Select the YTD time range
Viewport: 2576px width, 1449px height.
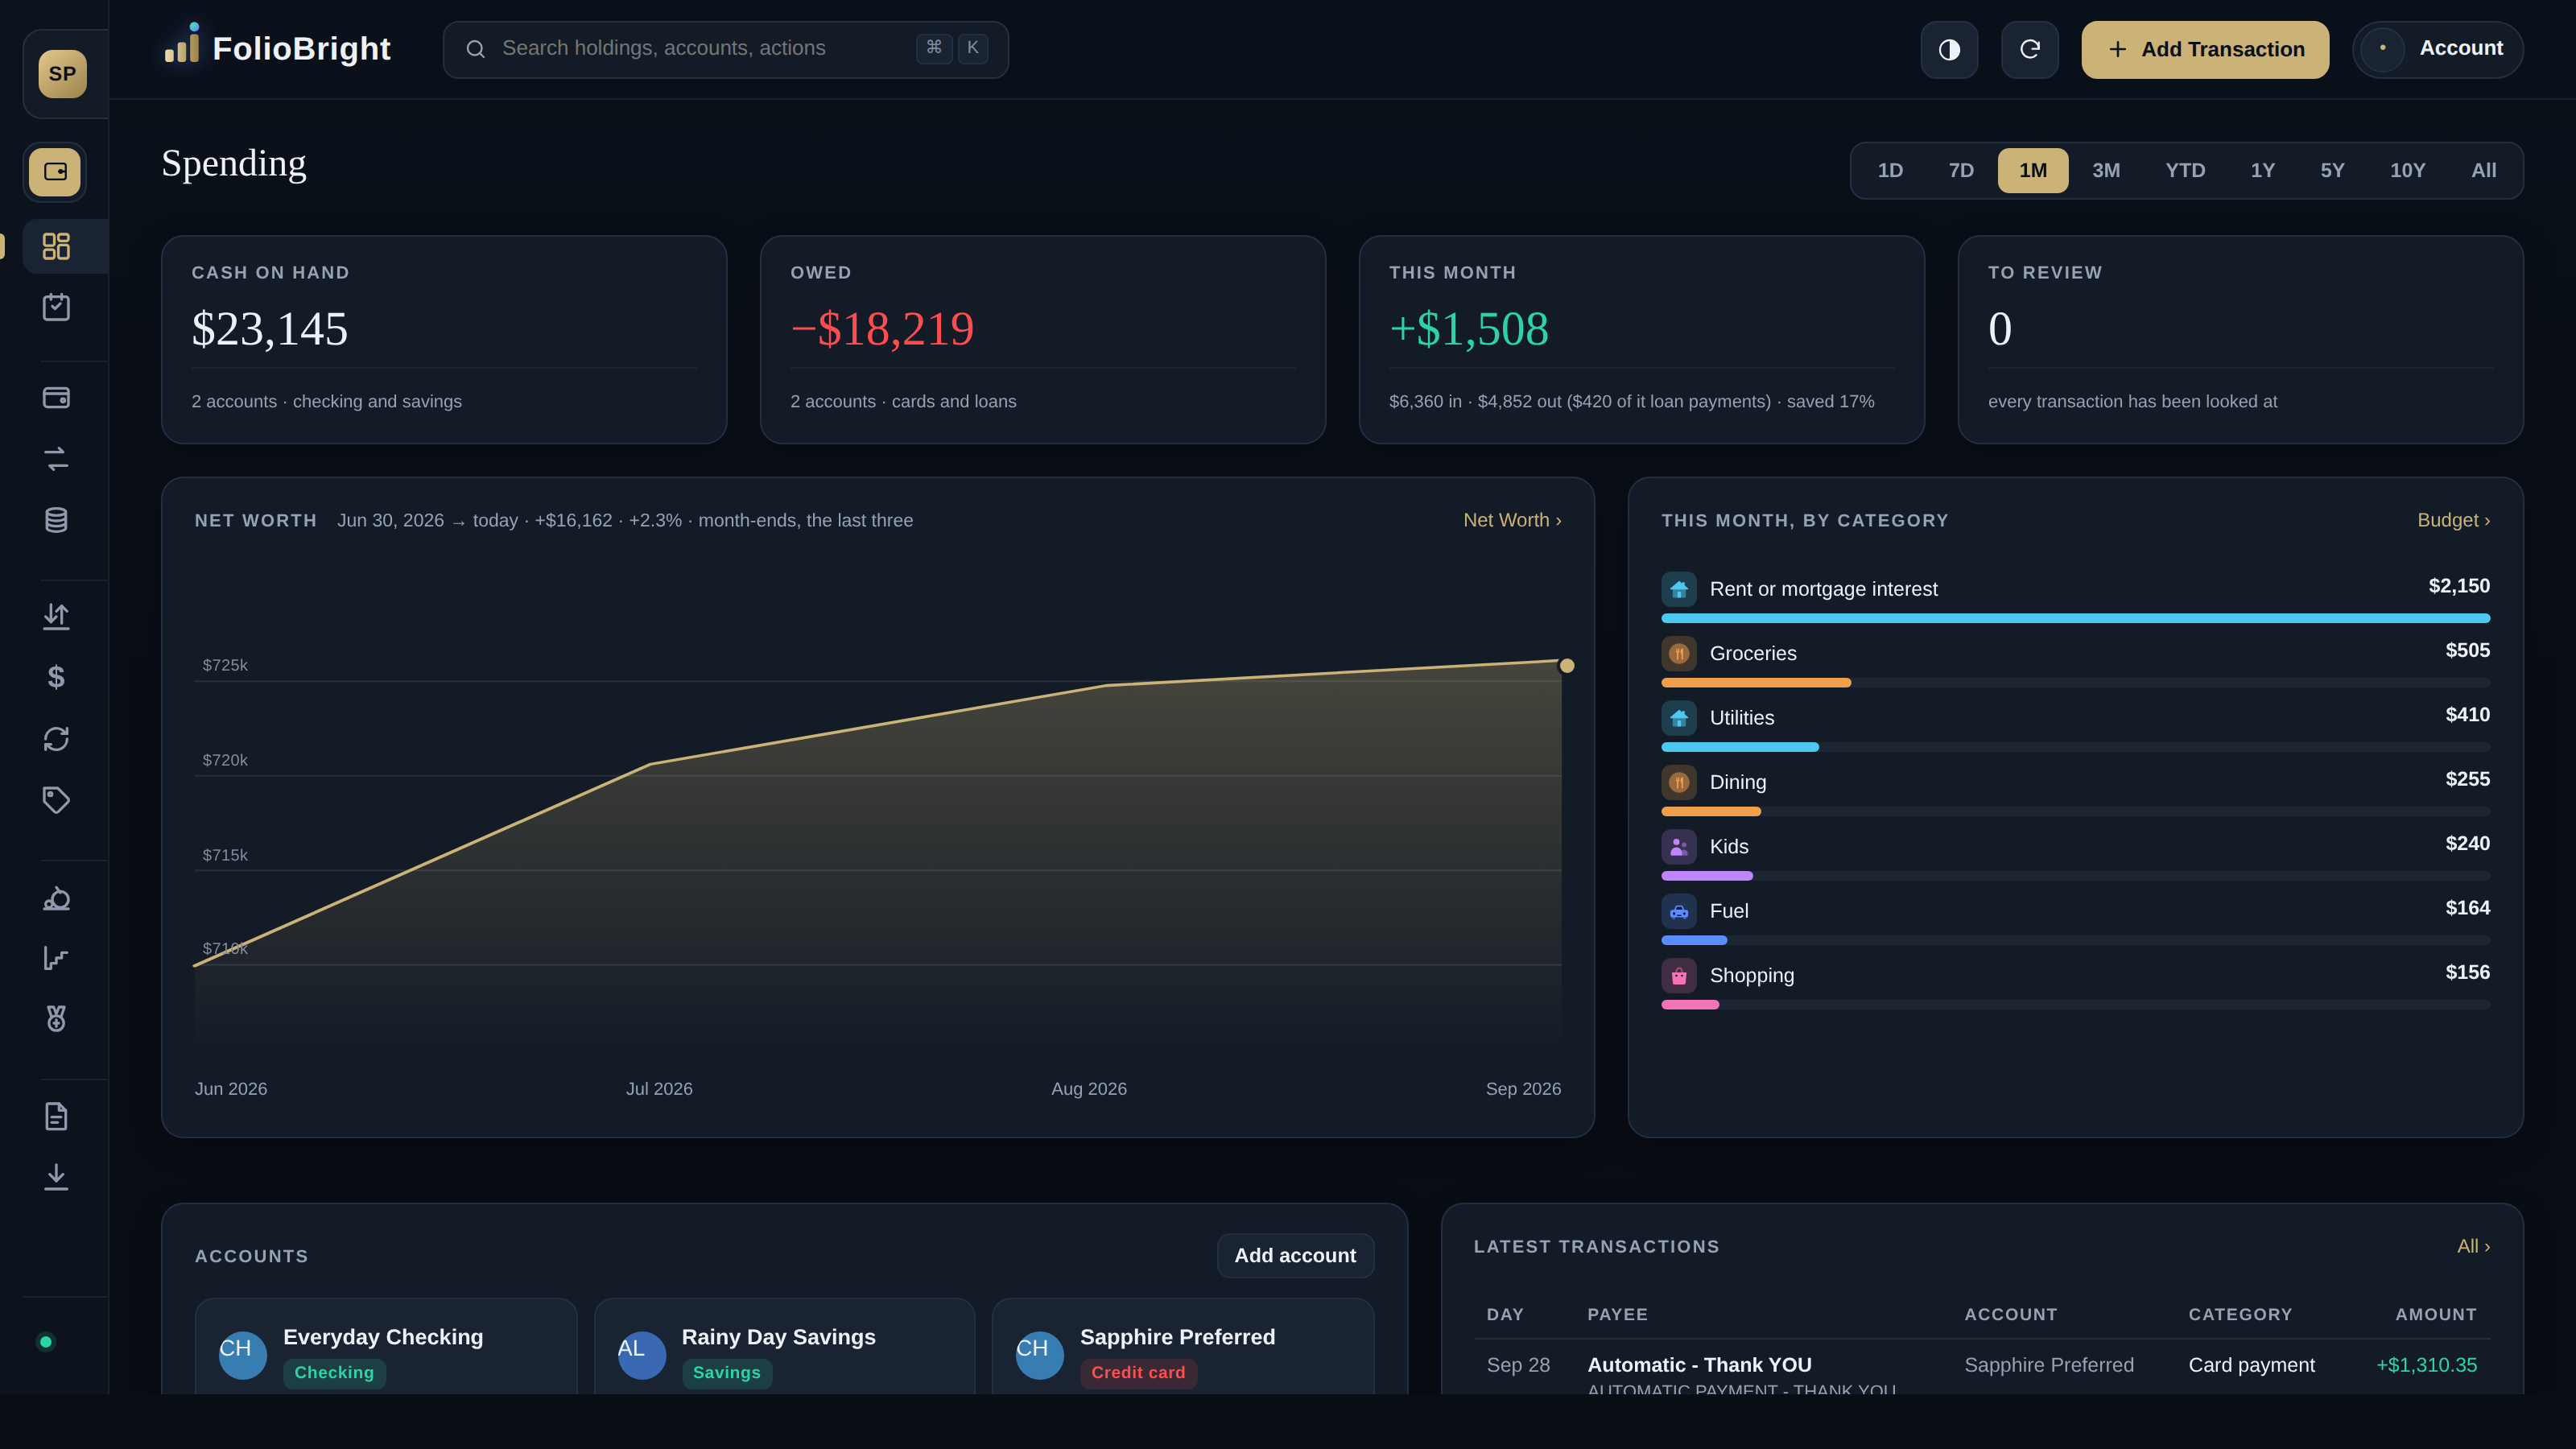[x=2185, y=171]
